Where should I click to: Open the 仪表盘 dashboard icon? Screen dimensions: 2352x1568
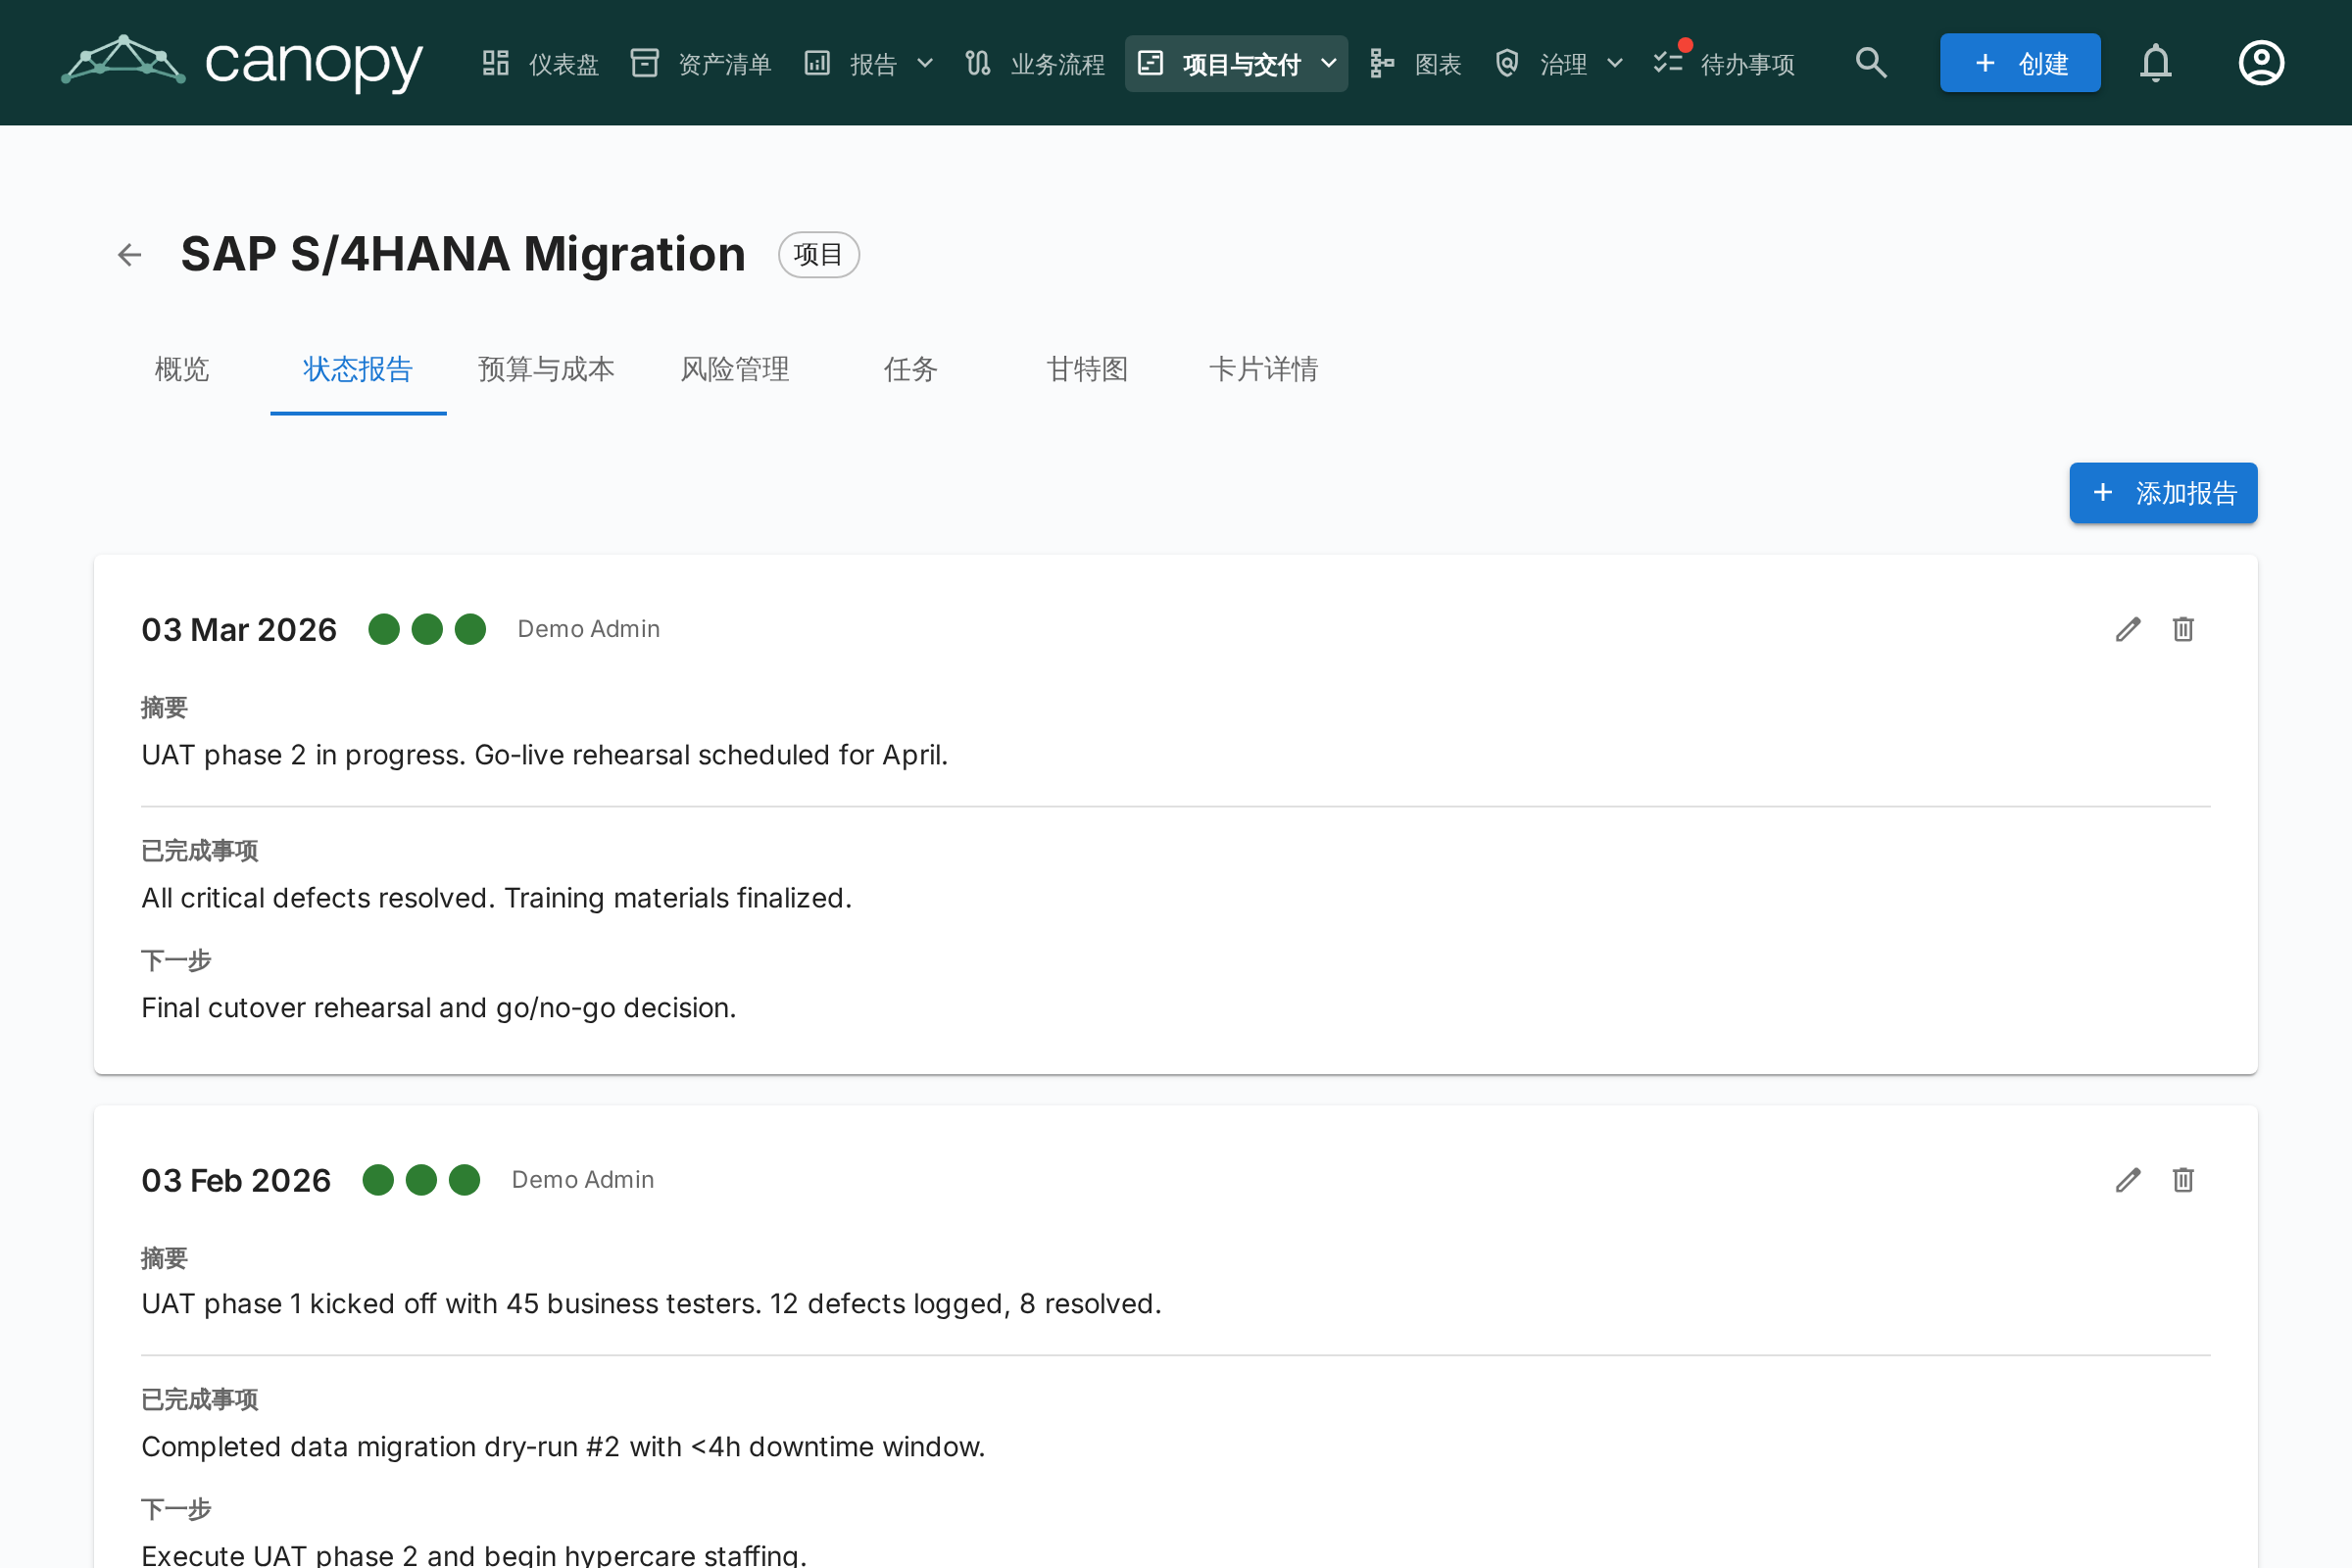pyautogui.click(x=496, y=63)
